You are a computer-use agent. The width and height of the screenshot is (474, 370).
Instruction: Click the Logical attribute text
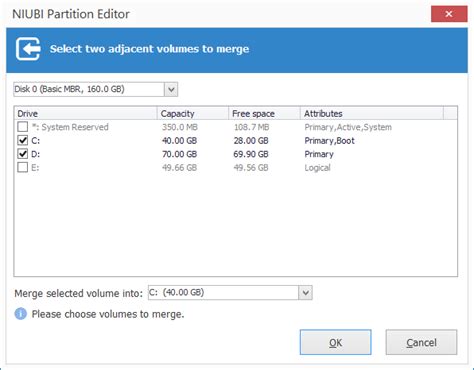[x=317, y=168]
